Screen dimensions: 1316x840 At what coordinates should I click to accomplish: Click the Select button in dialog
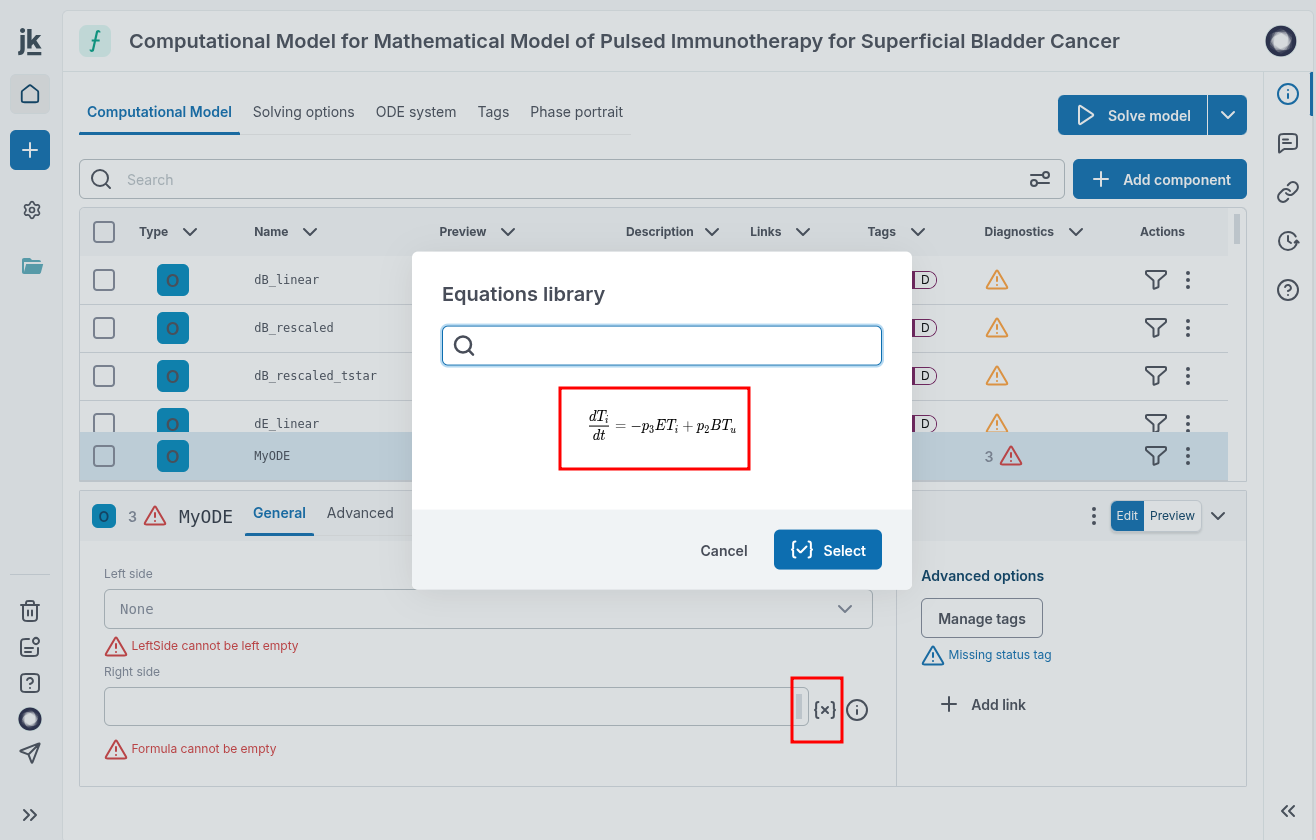click(x=828, y=550)
